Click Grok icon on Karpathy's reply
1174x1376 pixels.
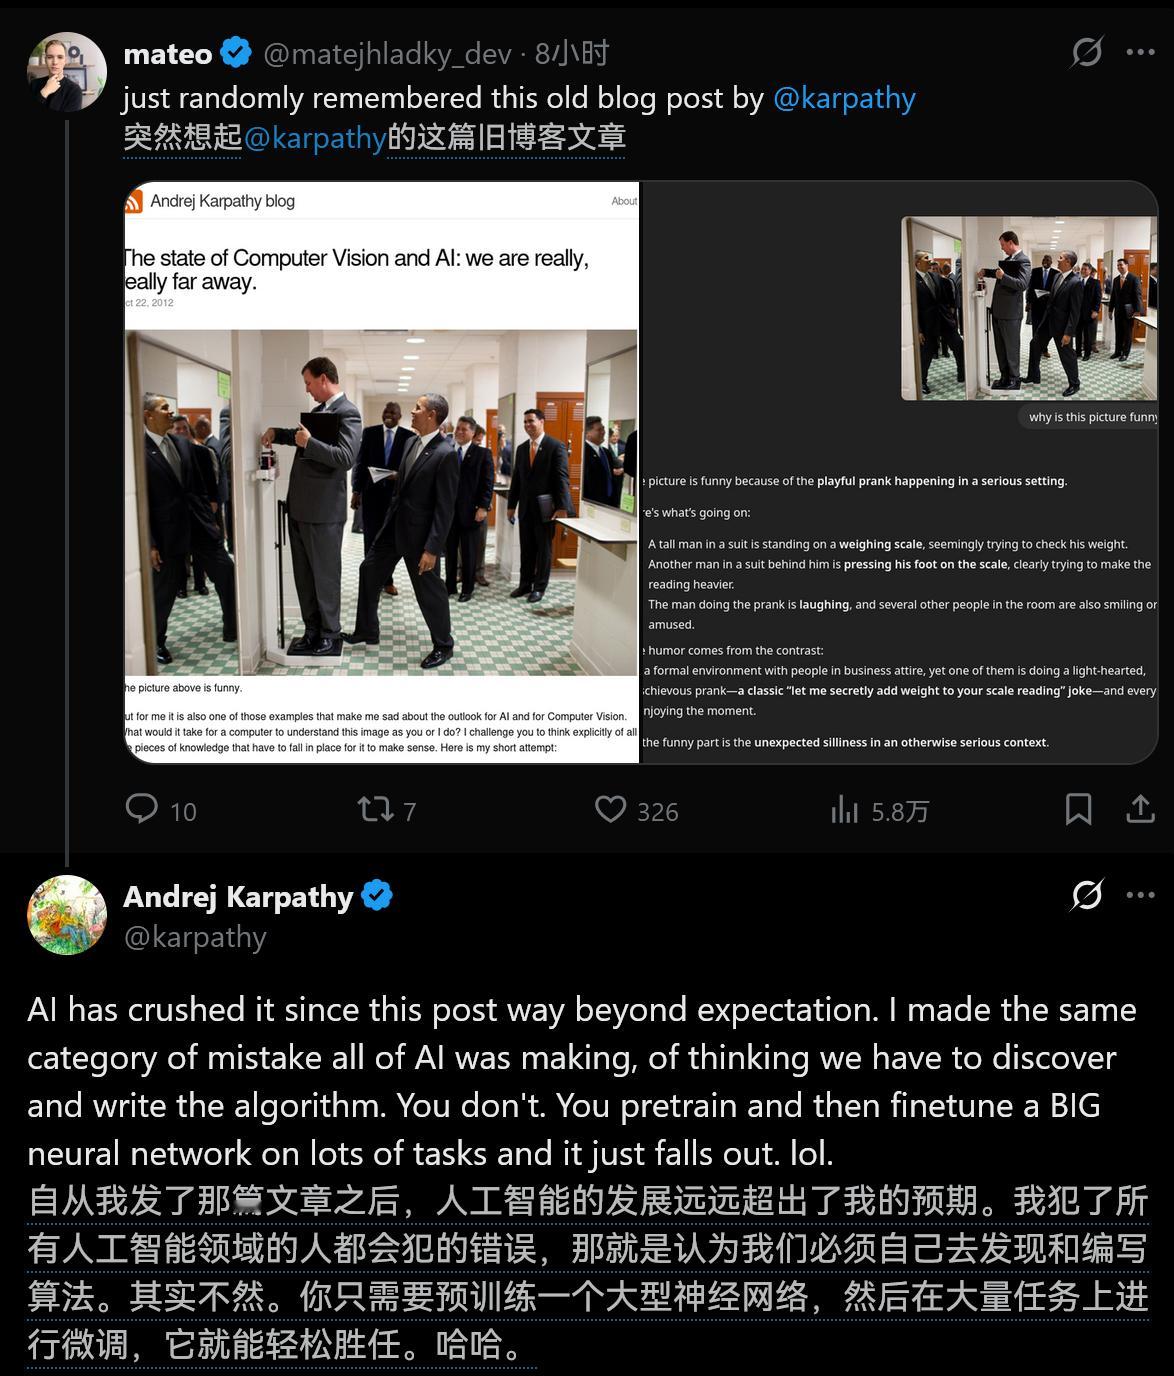pos(1087,894)
